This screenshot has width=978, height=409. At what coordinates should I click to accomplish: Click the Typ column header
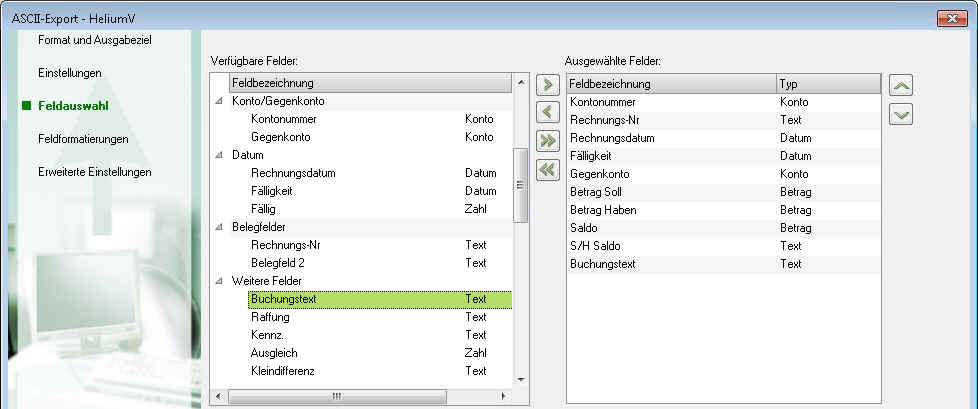[827, 84]
